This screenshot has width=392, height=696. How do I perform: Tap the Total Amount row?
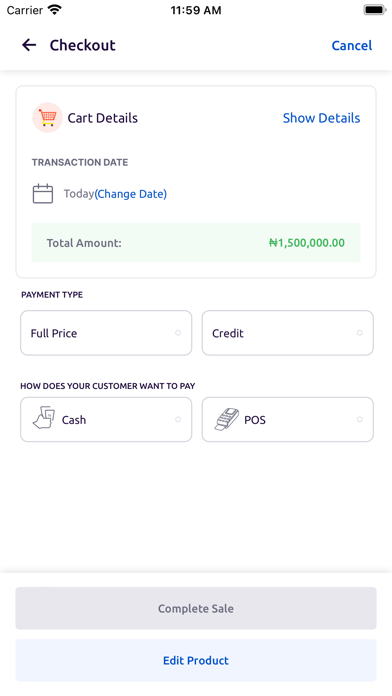(x=196, y=242)
